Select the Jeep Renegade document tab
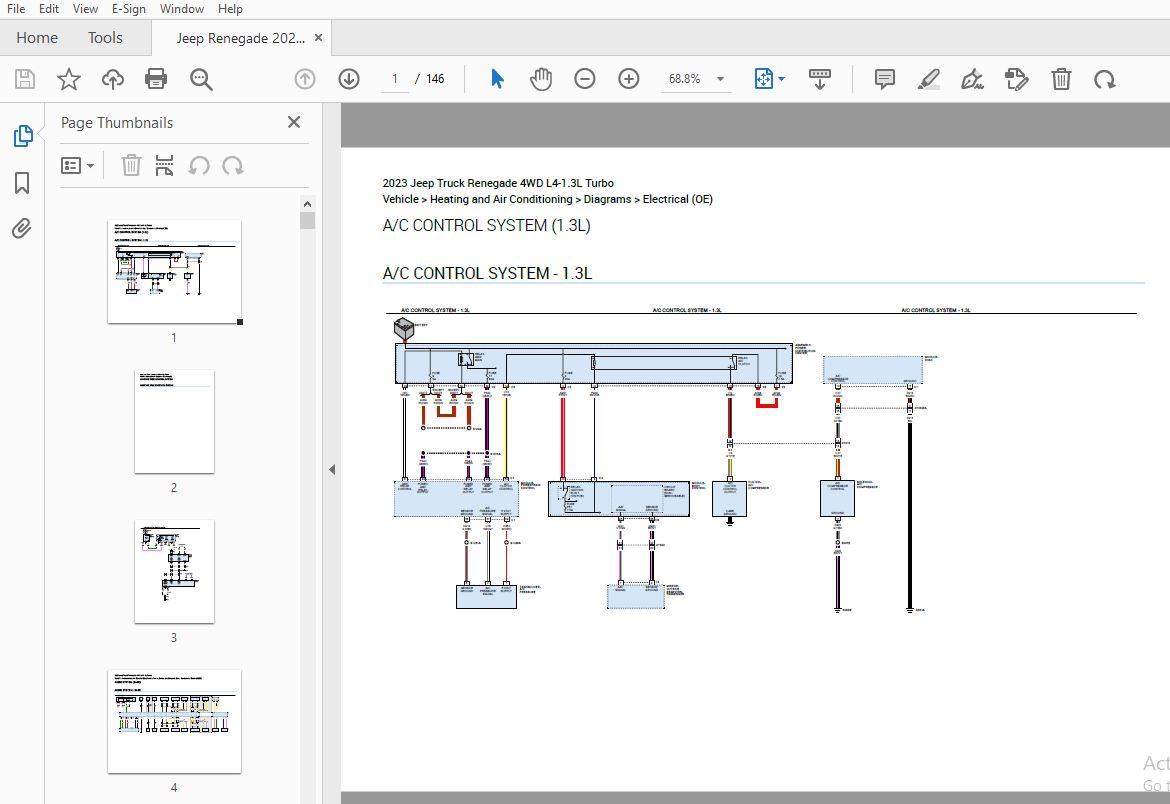The image size is (1170, 804). click(240, 38)
